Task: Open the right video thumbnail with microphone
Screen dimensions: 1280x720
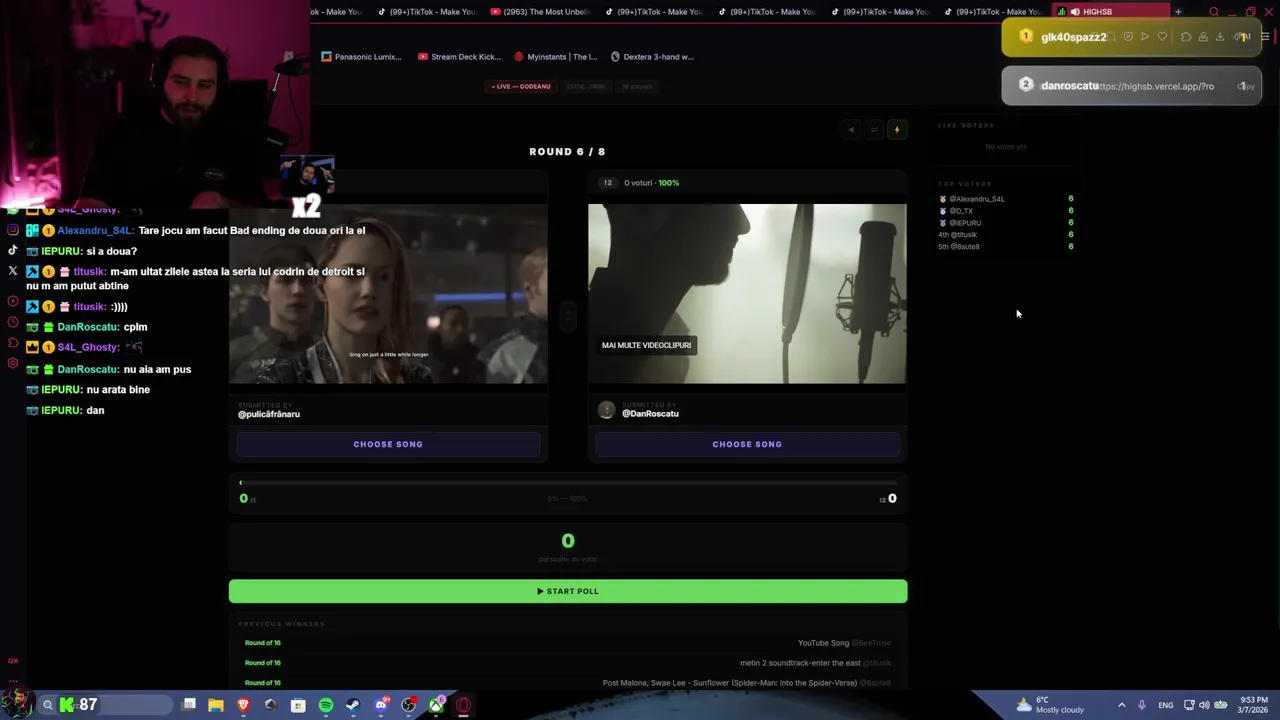Action: (x=747, y=293)
